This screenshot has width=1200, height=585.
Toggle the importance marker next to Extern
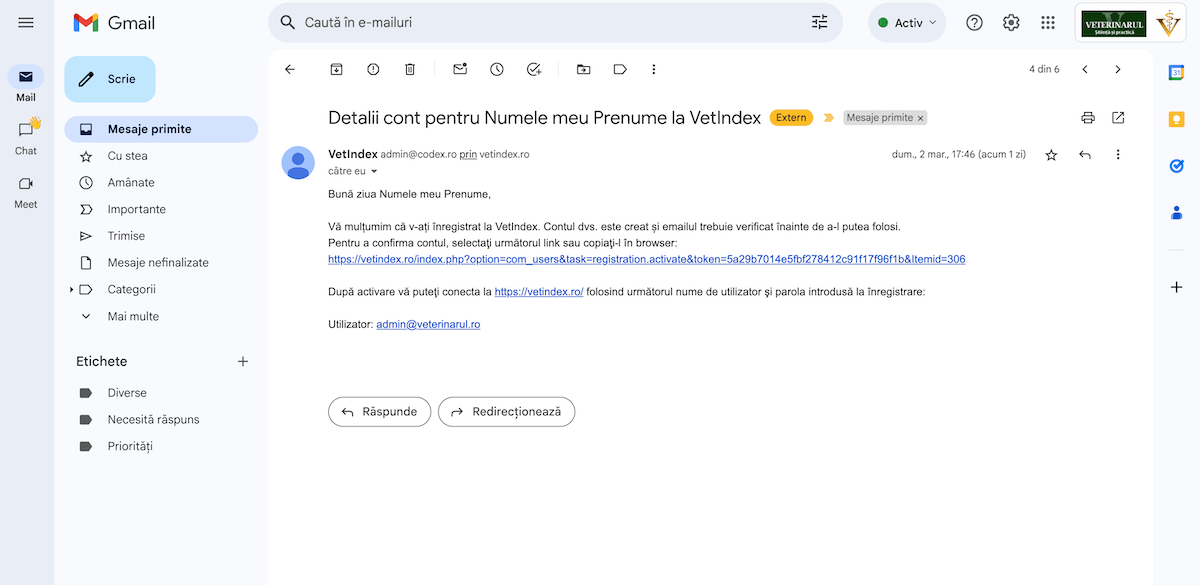(x=828, y=118)
